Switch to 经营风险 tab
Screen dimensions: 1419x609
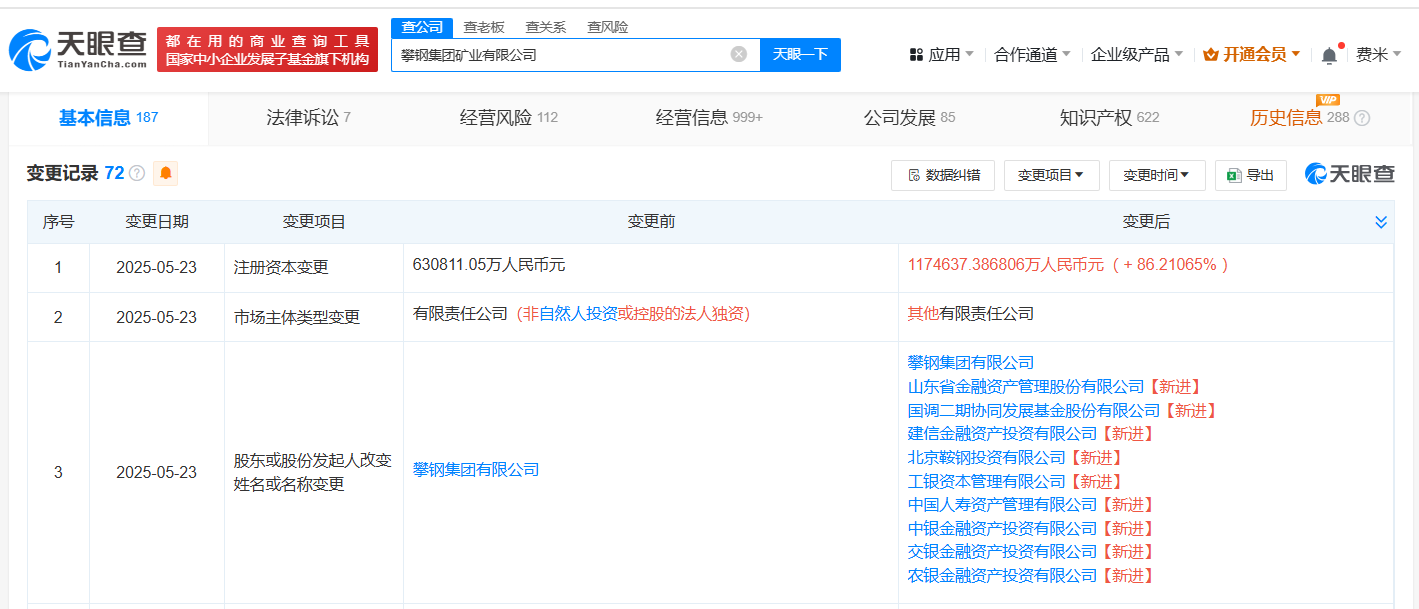pyautogui.click(x=508, y=118)
